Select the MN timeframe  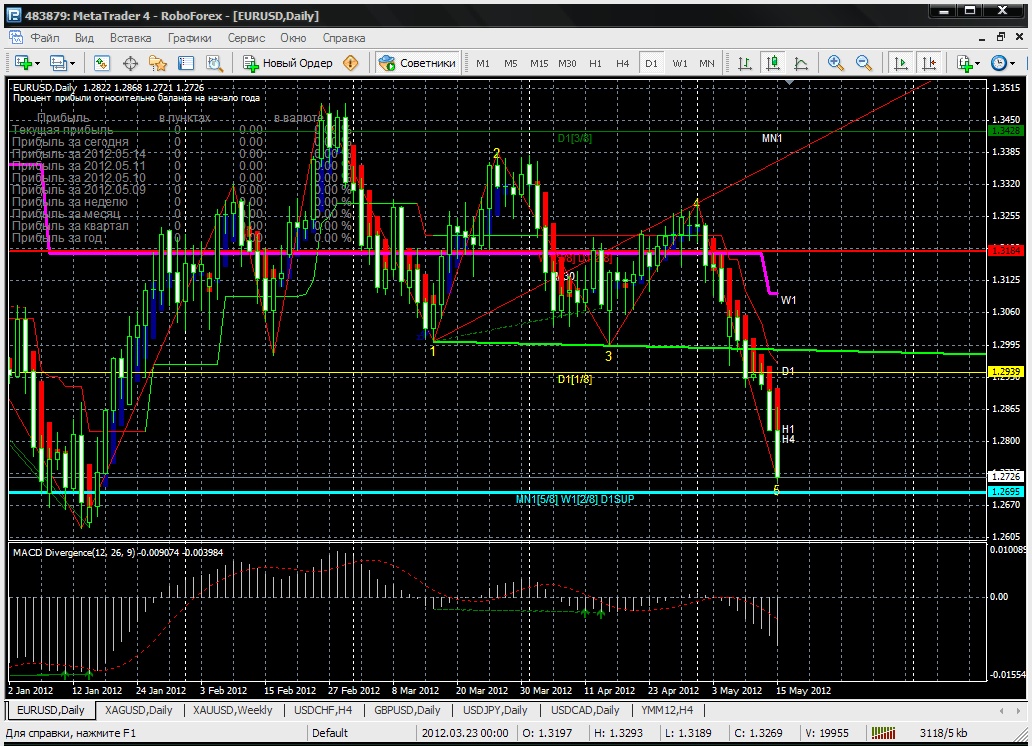pos(707,63)
